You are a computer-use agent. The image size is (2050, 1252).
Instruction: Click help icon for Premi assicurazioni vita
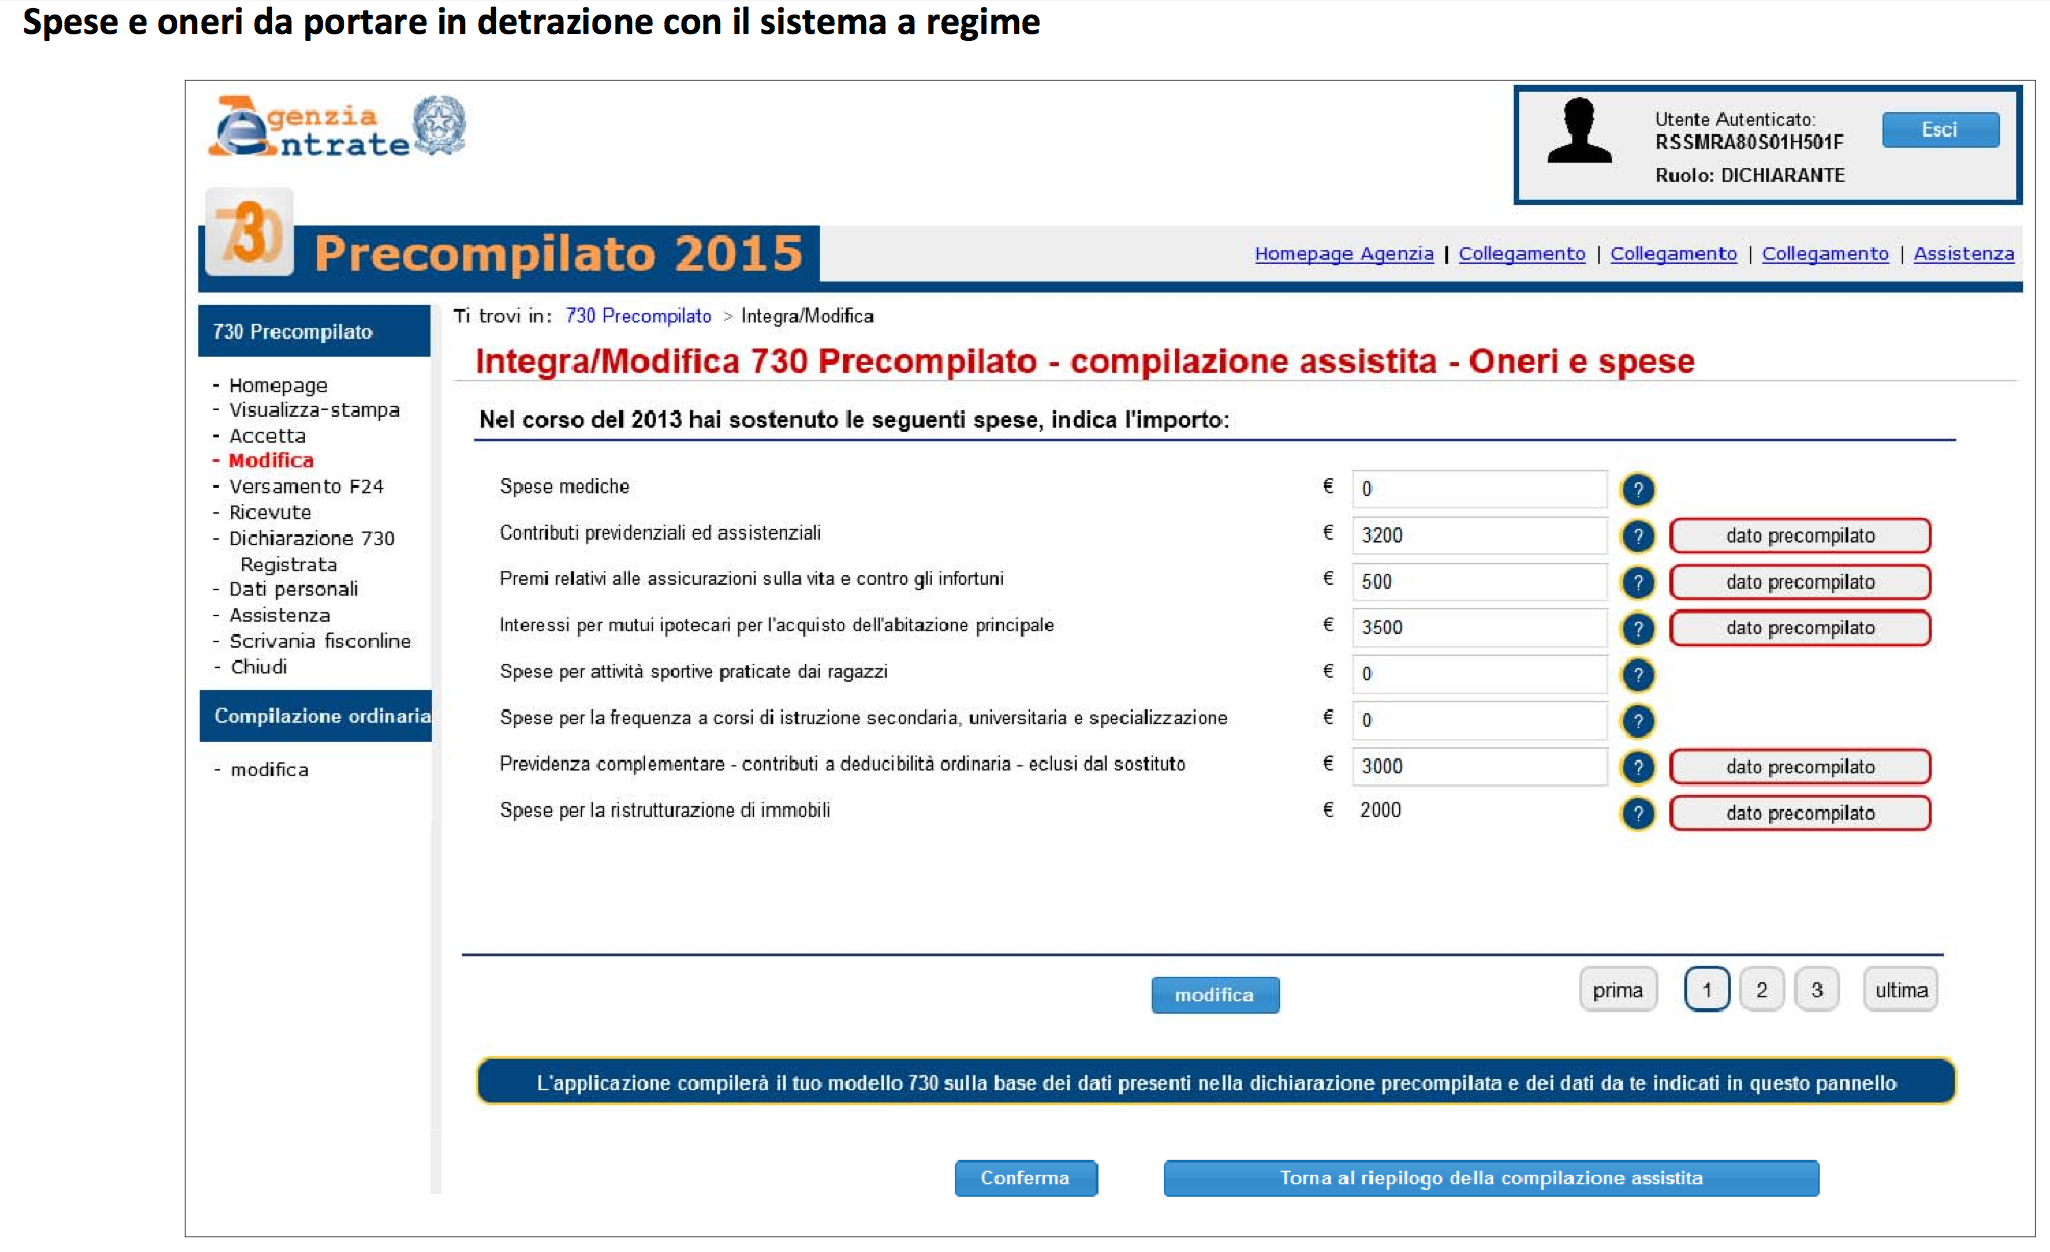pos(1637,582)
